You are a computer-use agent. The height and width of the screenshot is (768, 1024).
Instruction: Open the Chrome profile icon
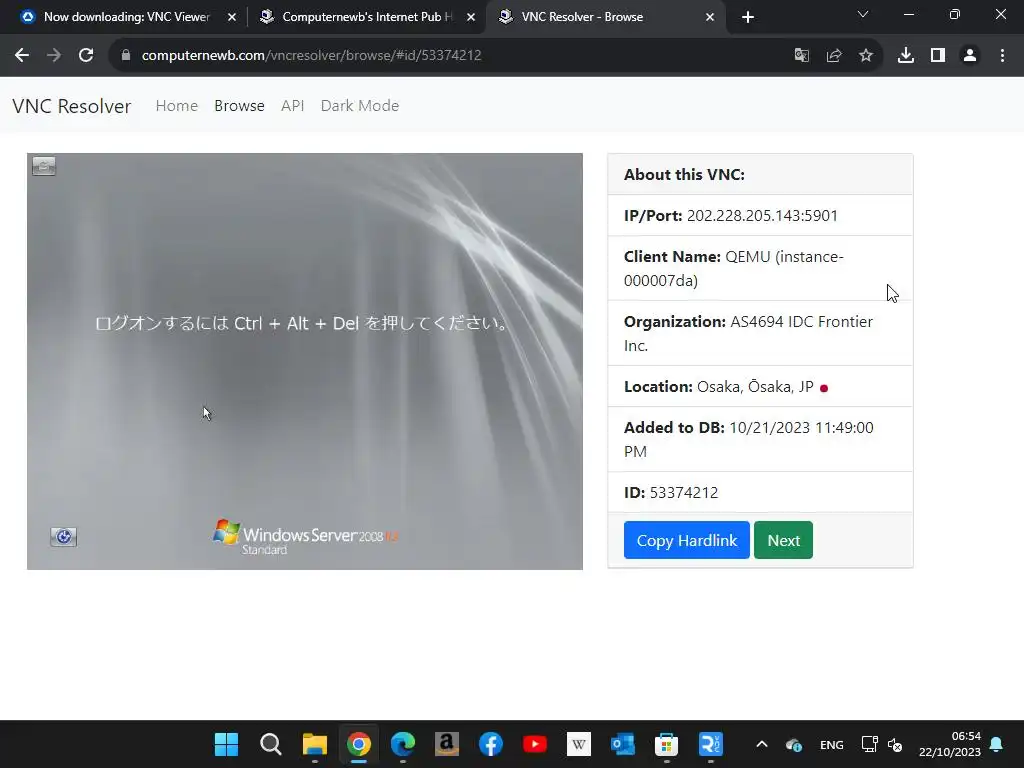coord(970,56)
